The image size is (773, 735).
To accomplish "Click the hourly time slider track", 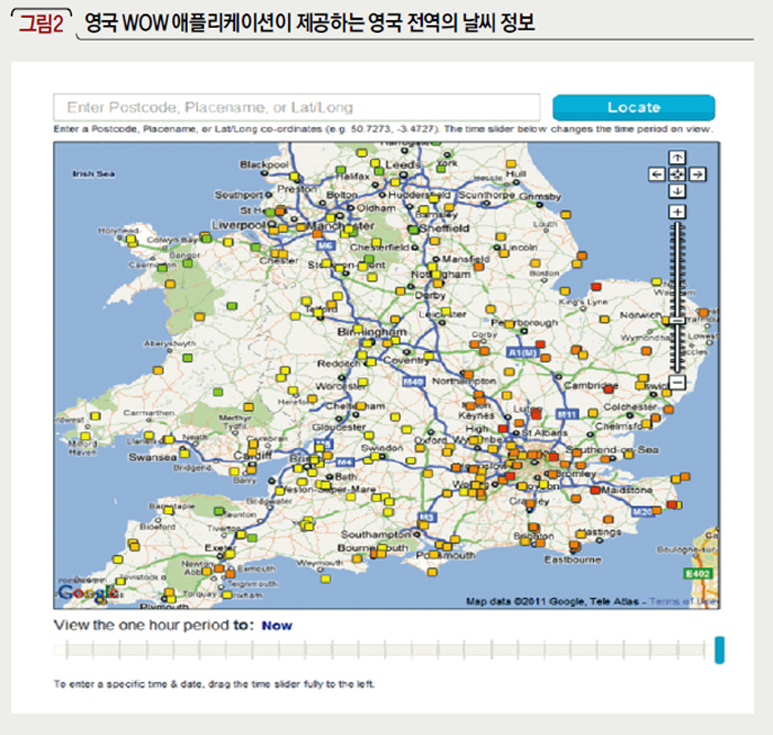I will (385, 650).
